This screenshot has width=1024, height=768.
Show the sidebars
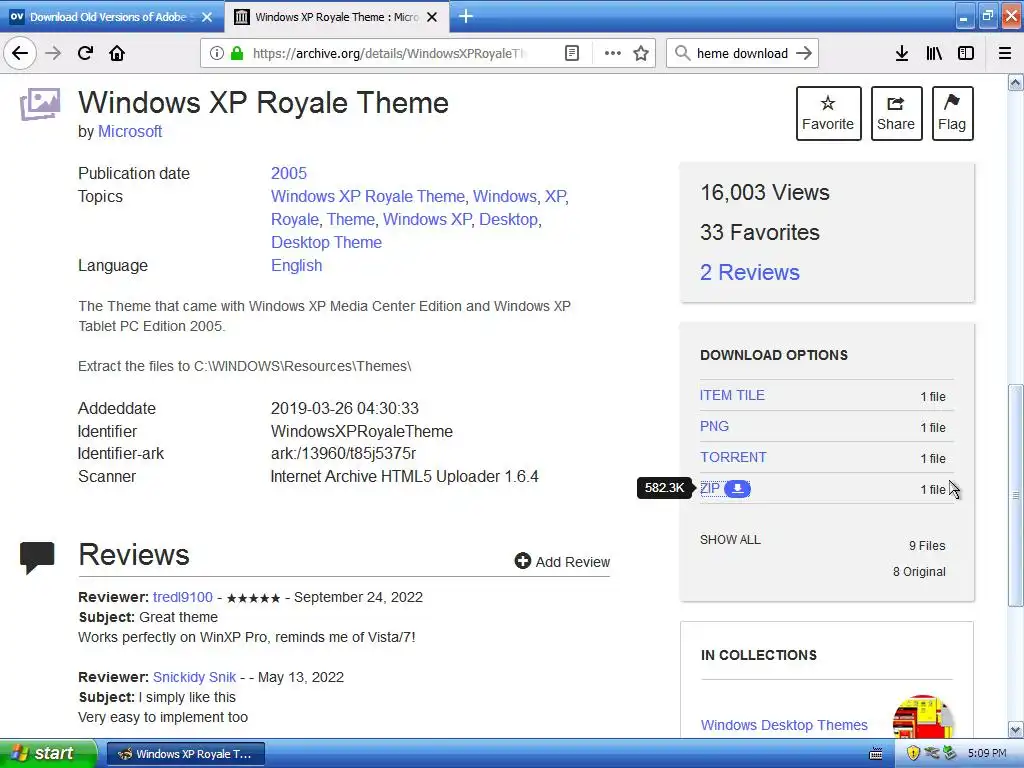point(966,53)
